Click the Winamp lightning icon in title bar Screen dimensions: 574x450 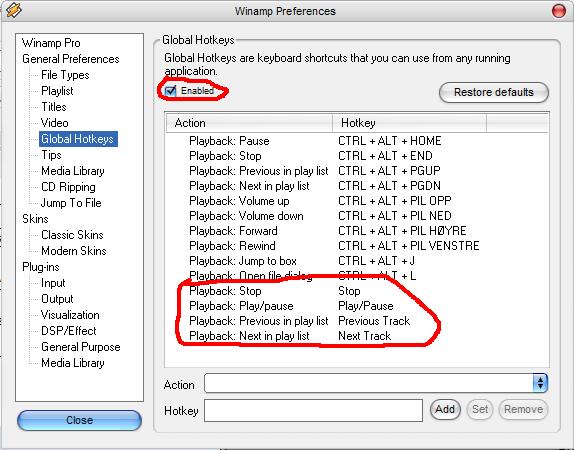[x=14, y=10]
